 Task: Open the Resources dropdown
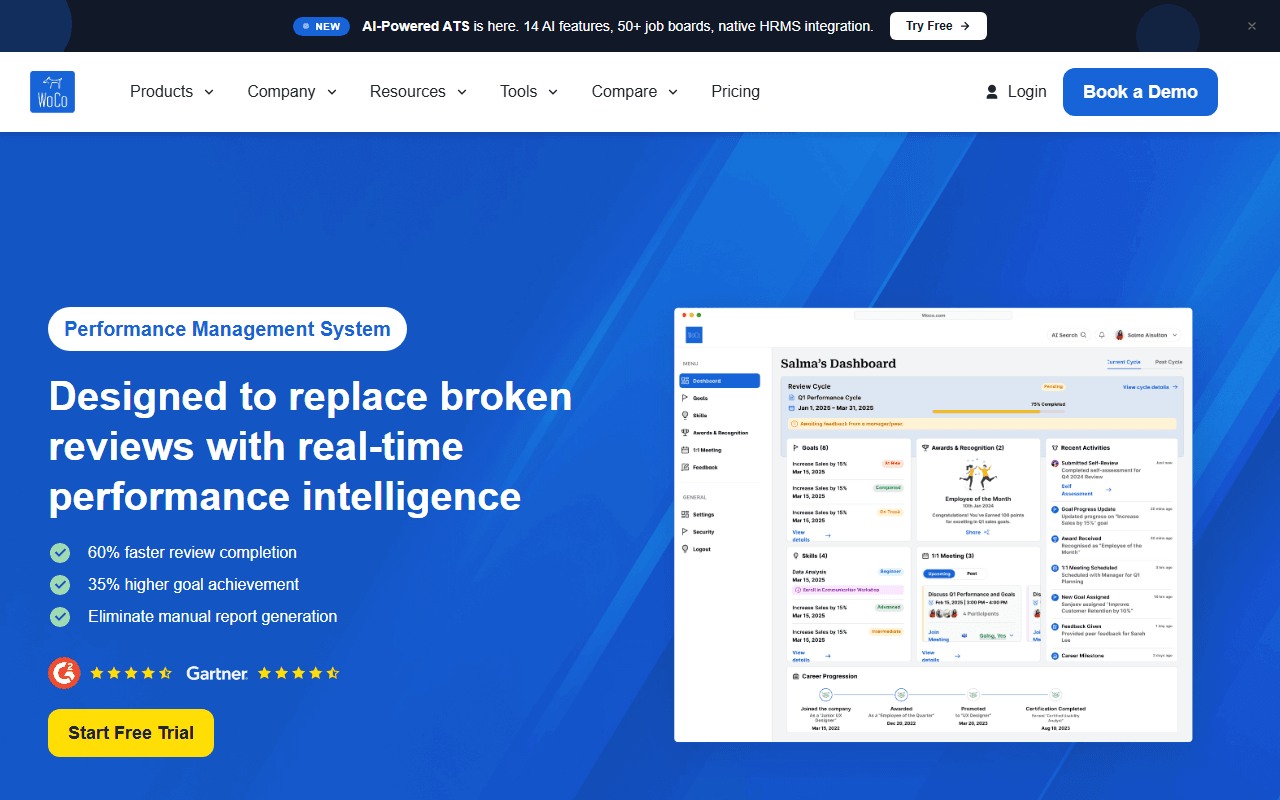coord(418,92)
